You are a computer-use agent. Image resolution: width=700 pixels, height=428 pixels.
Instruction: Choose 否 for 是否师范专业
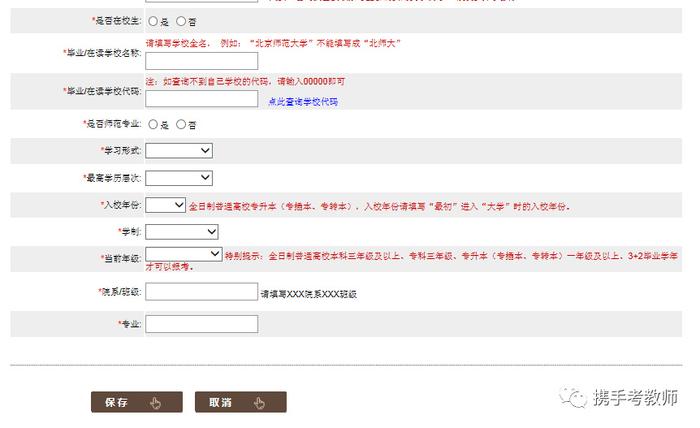tap(181, 125)
